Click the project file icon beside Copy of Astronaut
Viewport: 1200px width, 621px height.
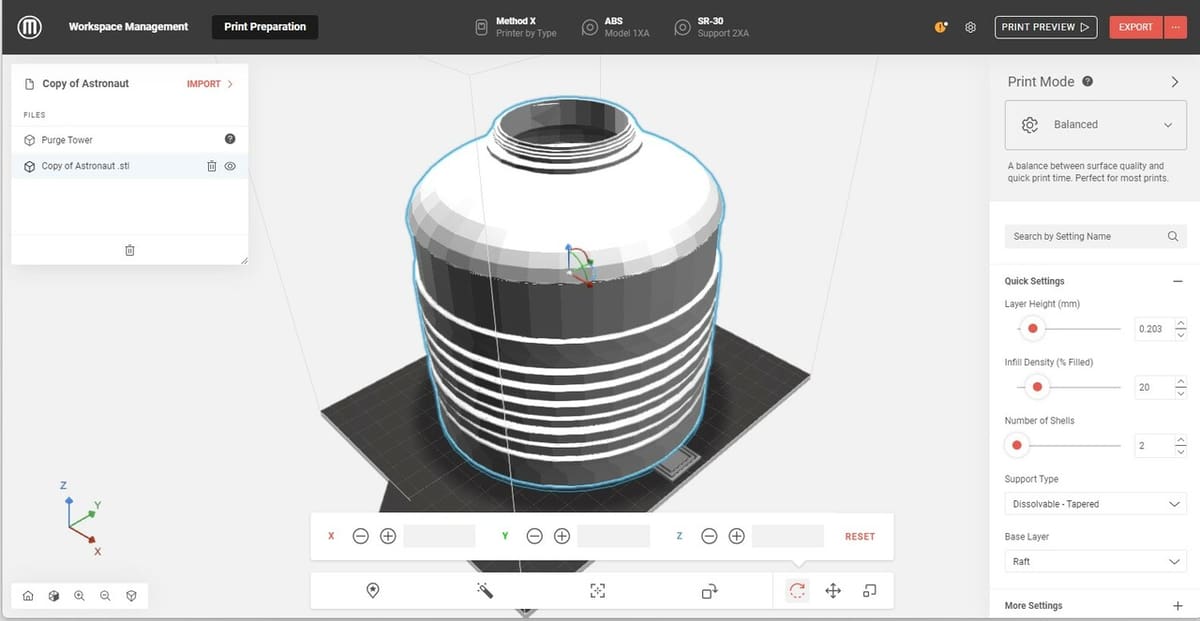[30, 84]
